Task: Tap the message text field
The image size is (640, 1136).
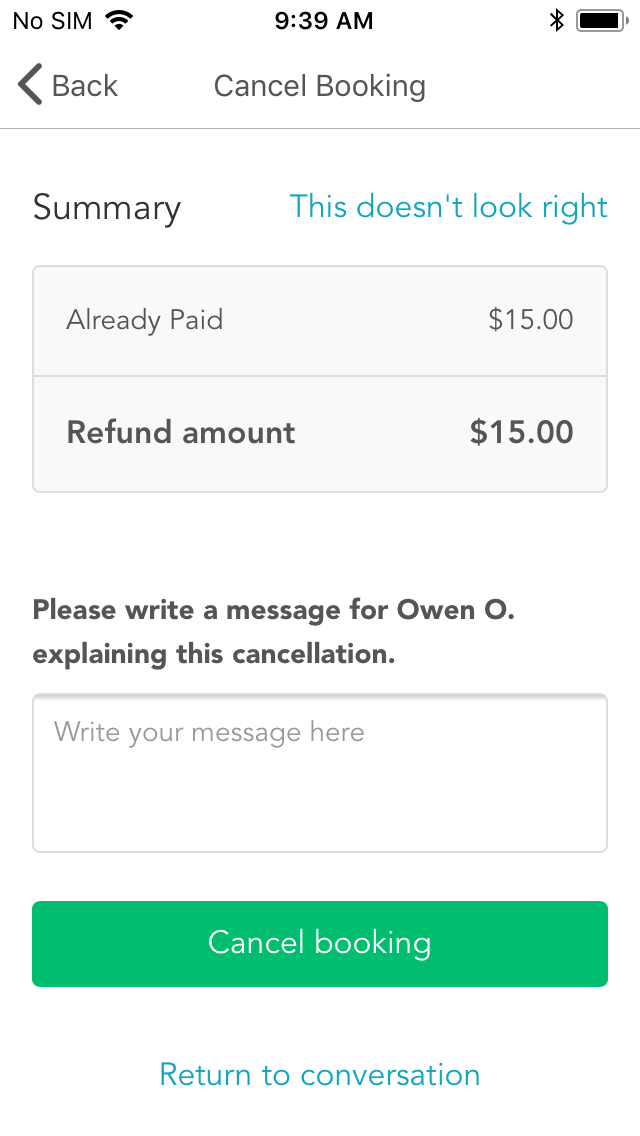Action: (319, 772)
